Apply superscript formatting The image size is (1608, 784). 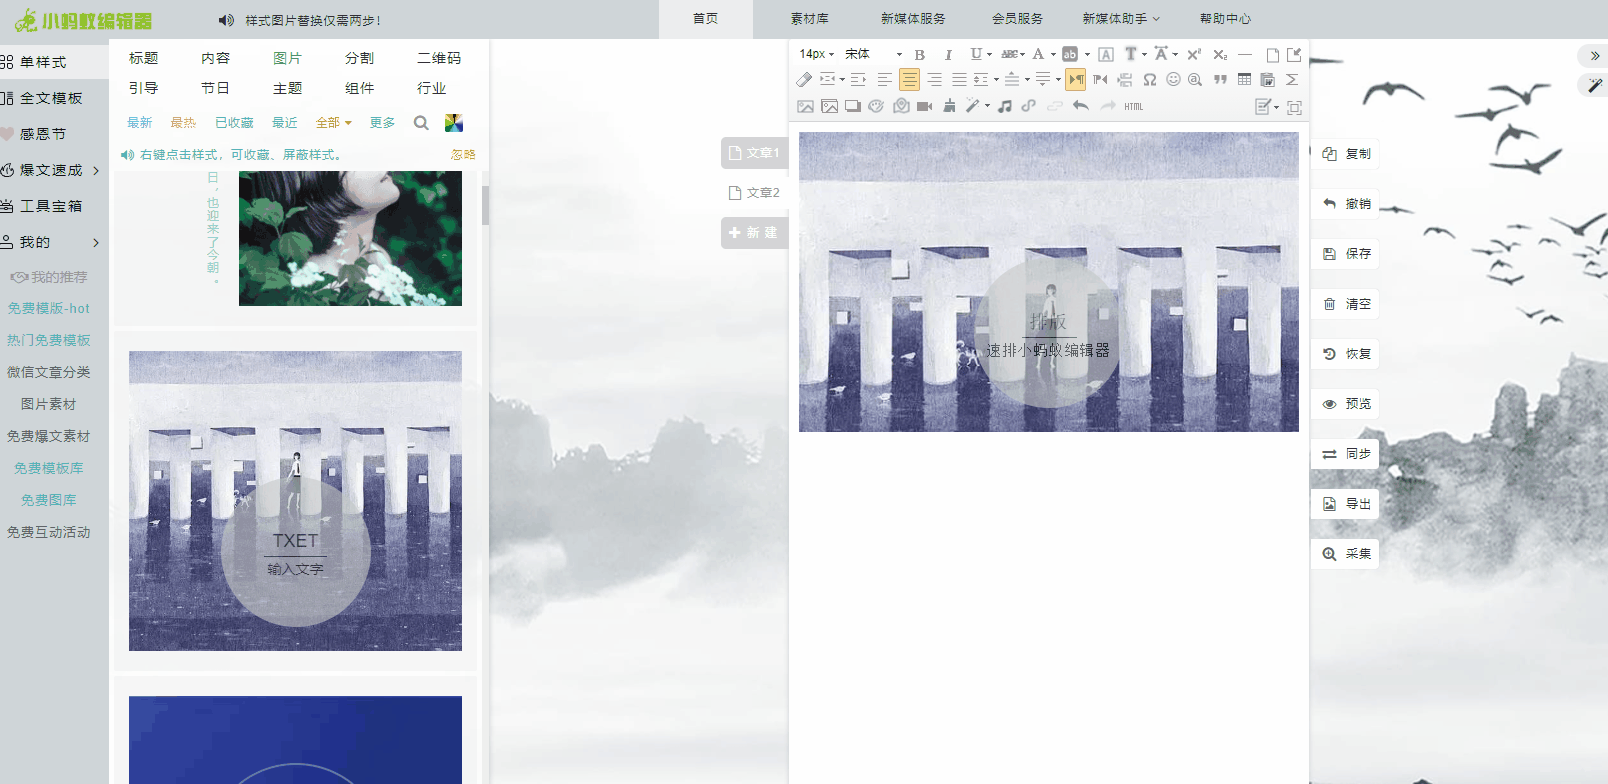(x=1194, y=54)
